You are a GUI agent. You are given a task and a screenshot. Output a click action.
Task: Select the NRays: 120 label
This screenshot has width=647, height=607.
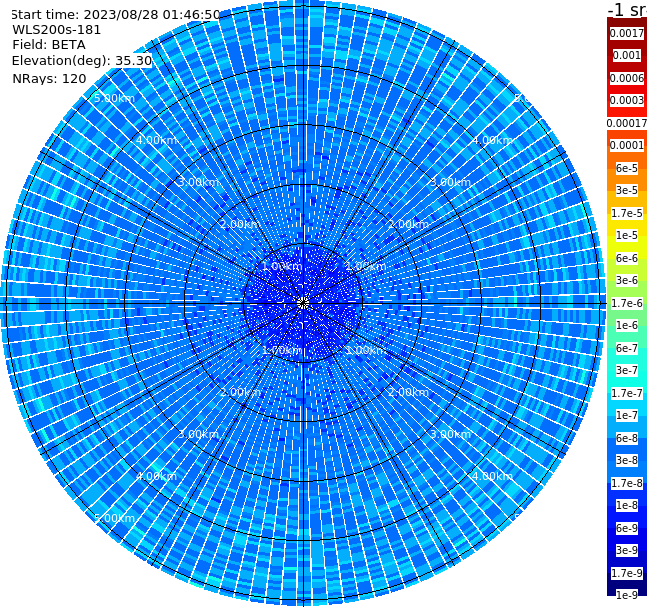coord(49,78)
